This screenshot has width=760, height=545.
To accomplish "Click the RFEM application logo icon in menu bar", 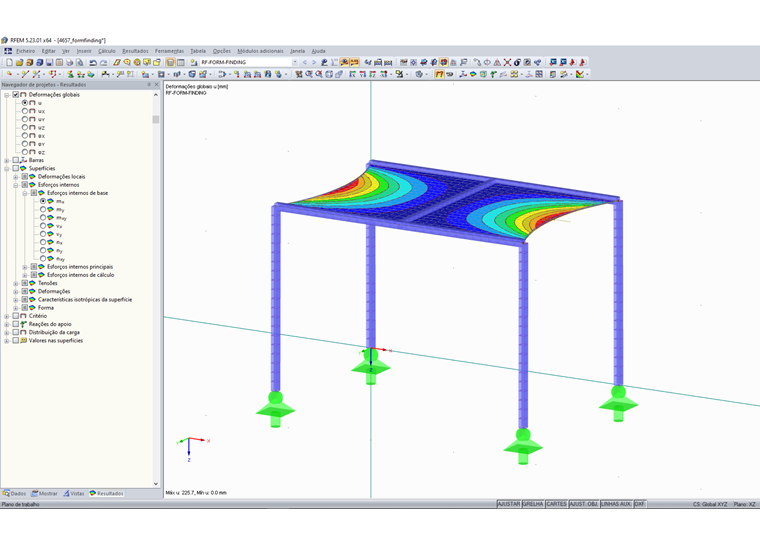I will pyautogui.click(x=8, y=51).
